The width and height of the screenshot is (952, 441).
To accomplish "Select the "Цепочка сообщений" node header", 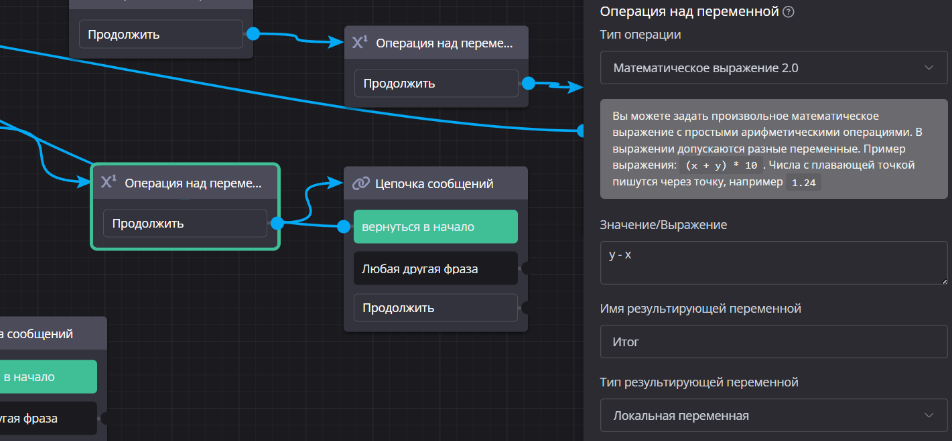I will [435, 183].
